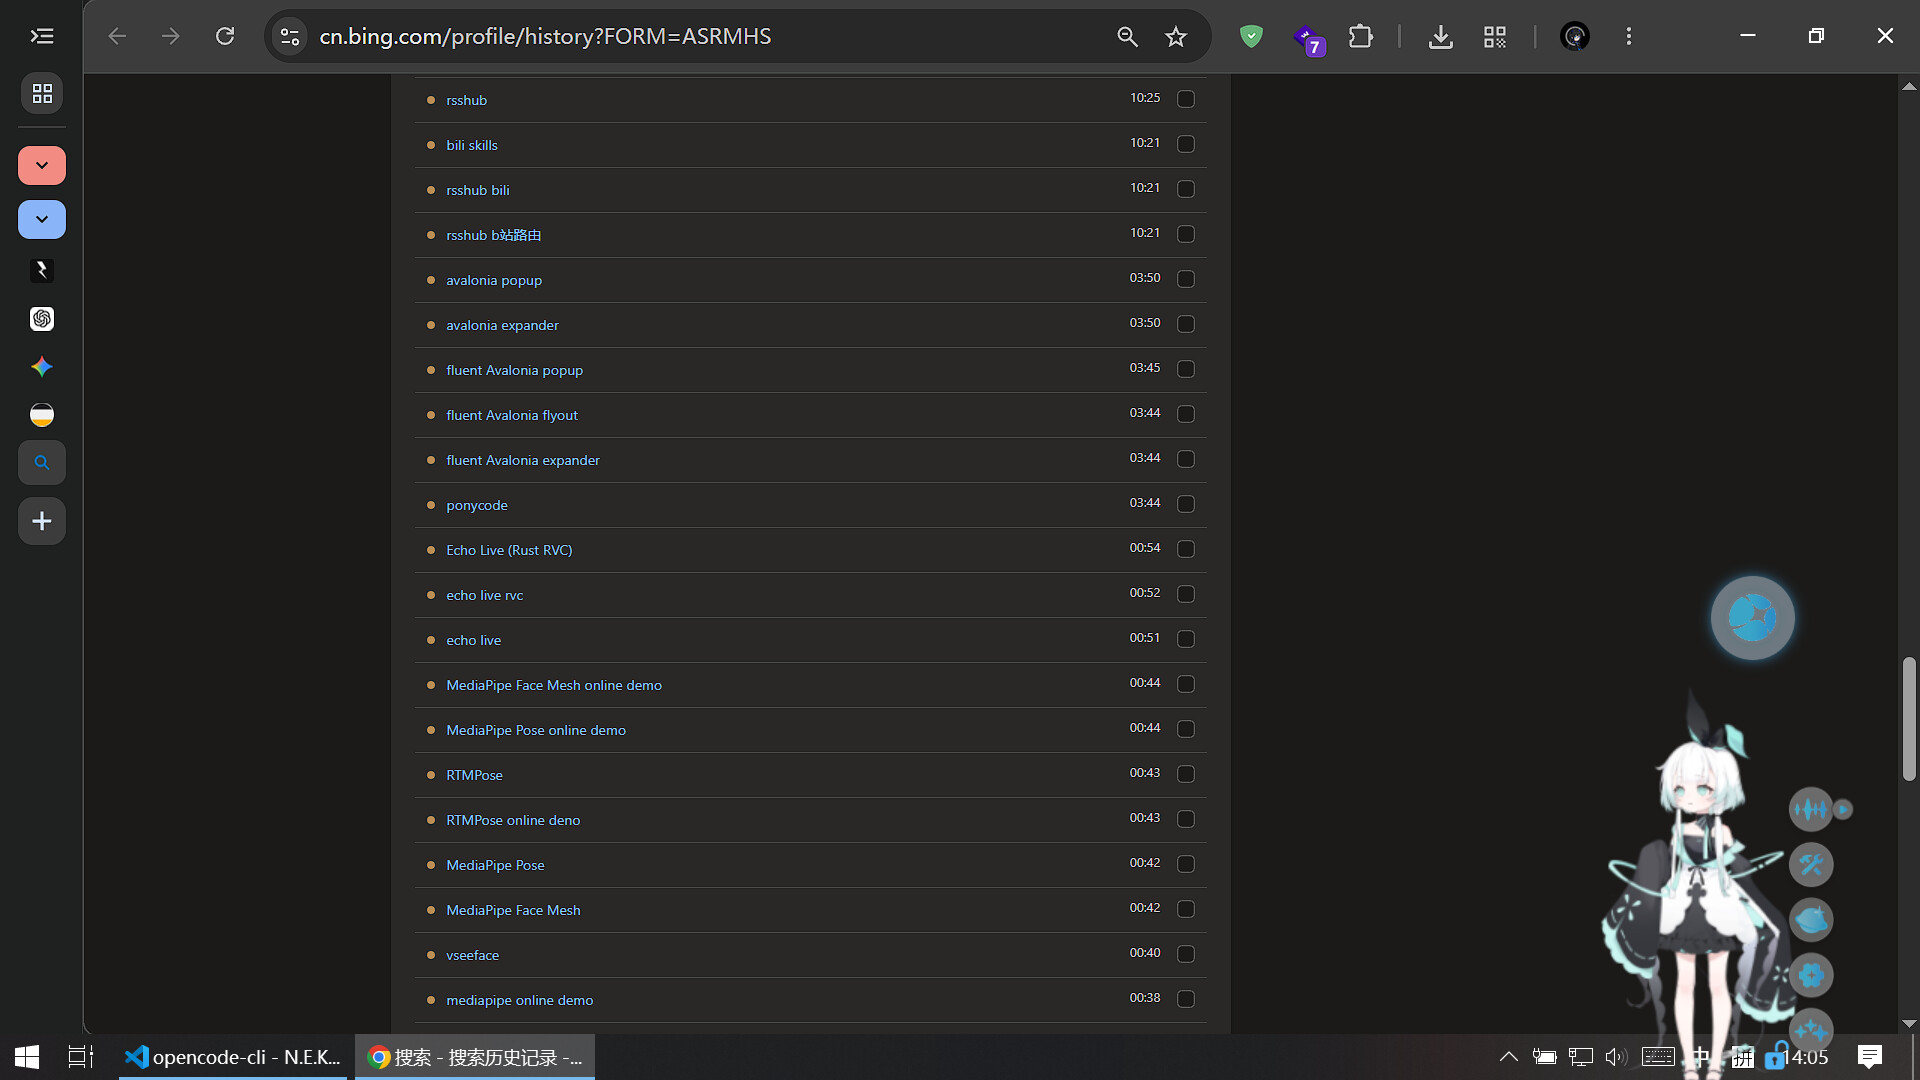Open the purple extension with badge 7
This screenshot has width=1920, height=1080.
pos(1308,39)
